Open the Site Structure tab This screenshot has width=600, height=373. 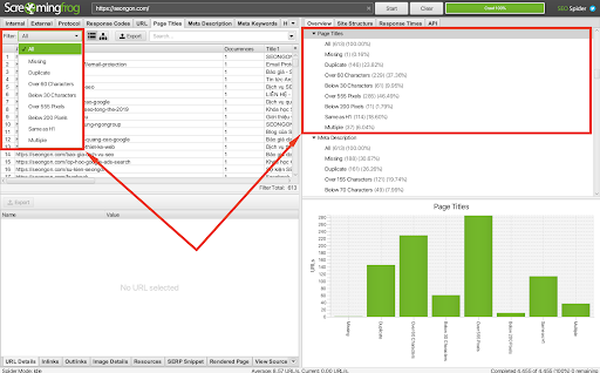[x=355, y=23]
